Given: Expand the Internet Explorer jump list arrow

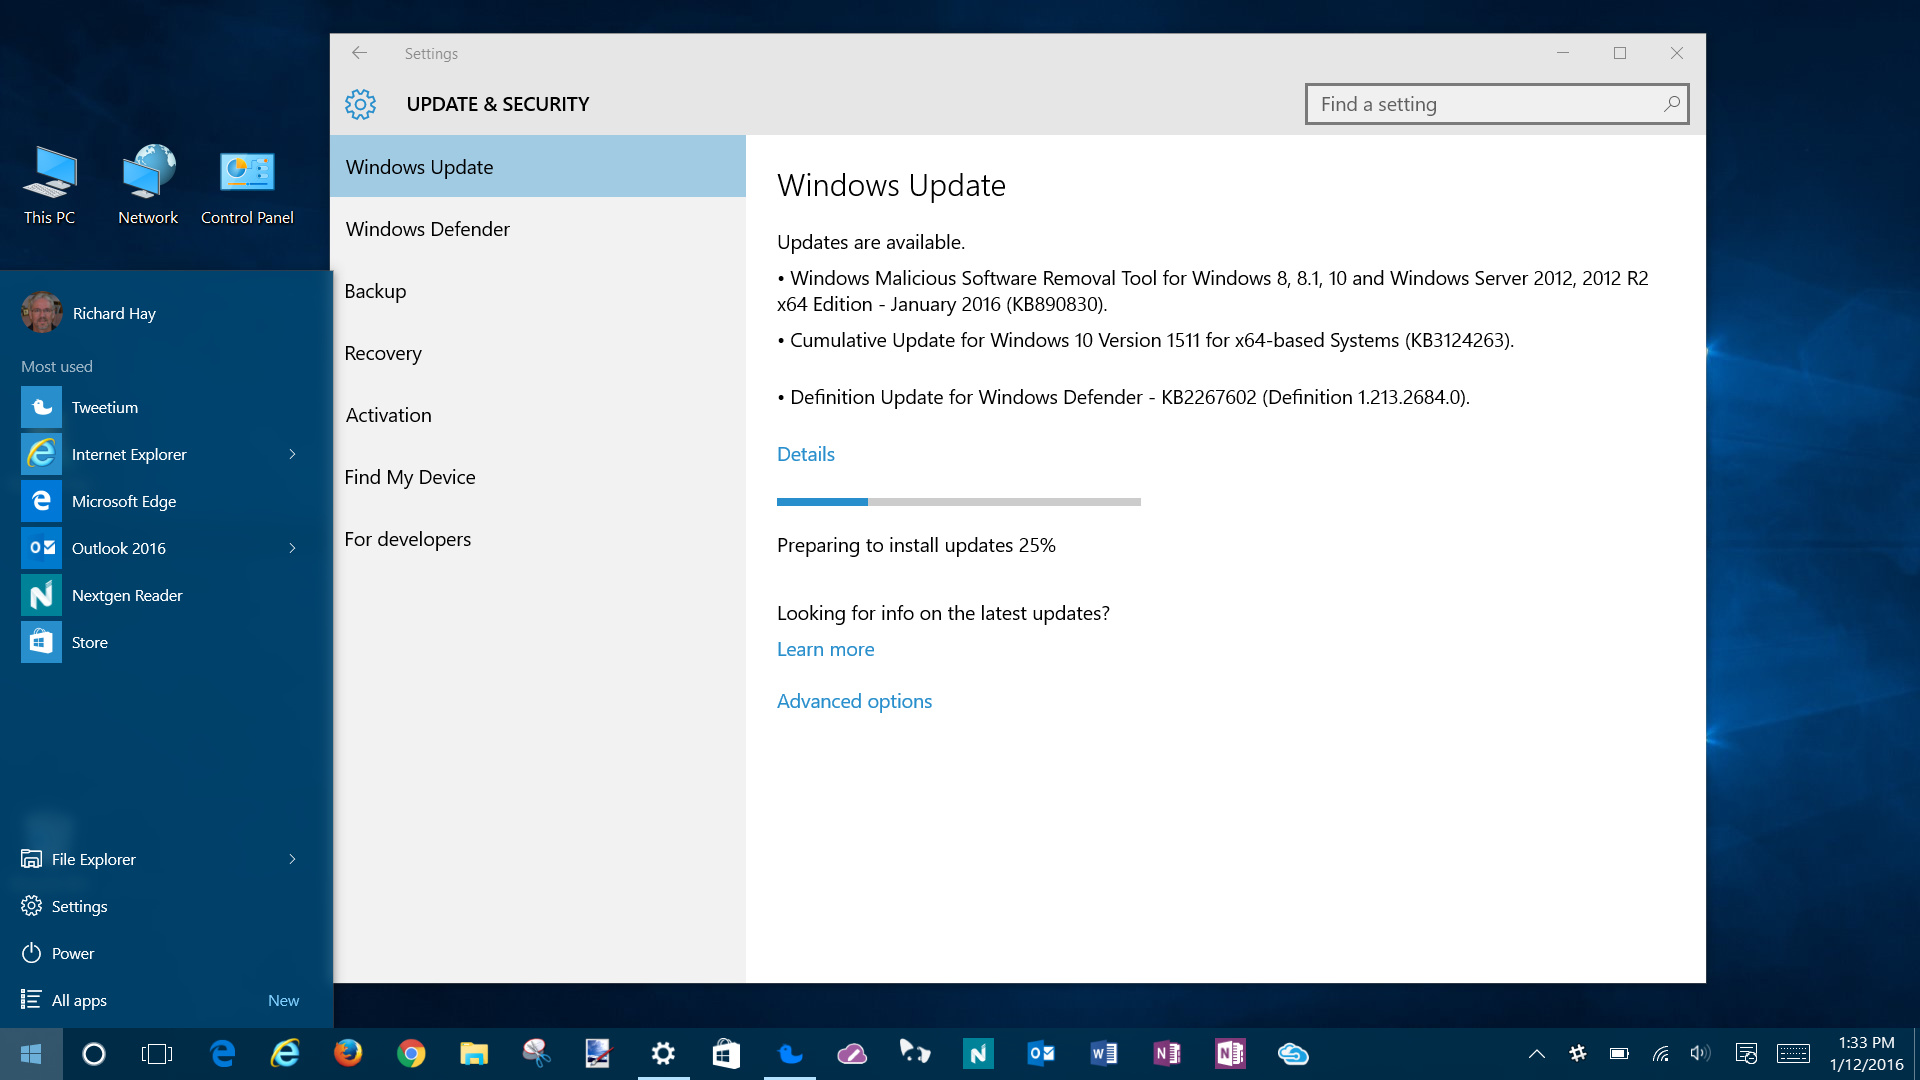Looking at the screenshot, I should (x=291, y=454).
